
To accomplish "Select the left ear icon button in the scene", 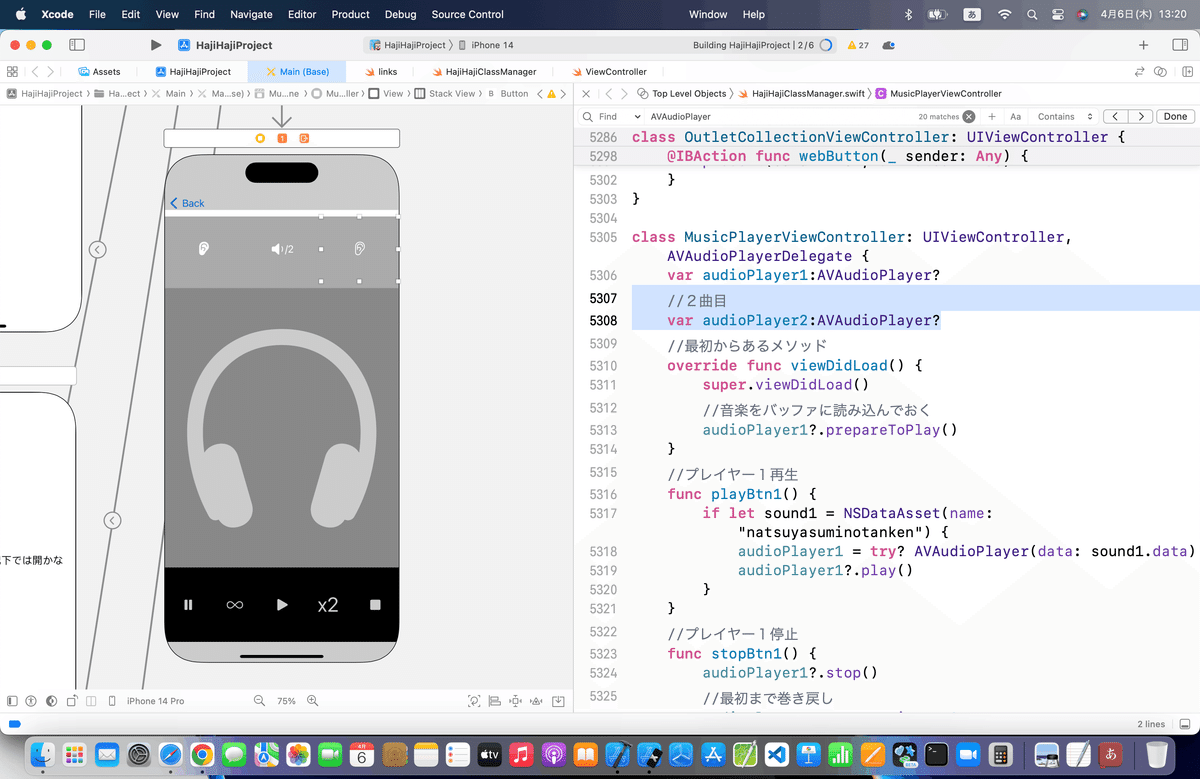I will click(x=204, y=249).
